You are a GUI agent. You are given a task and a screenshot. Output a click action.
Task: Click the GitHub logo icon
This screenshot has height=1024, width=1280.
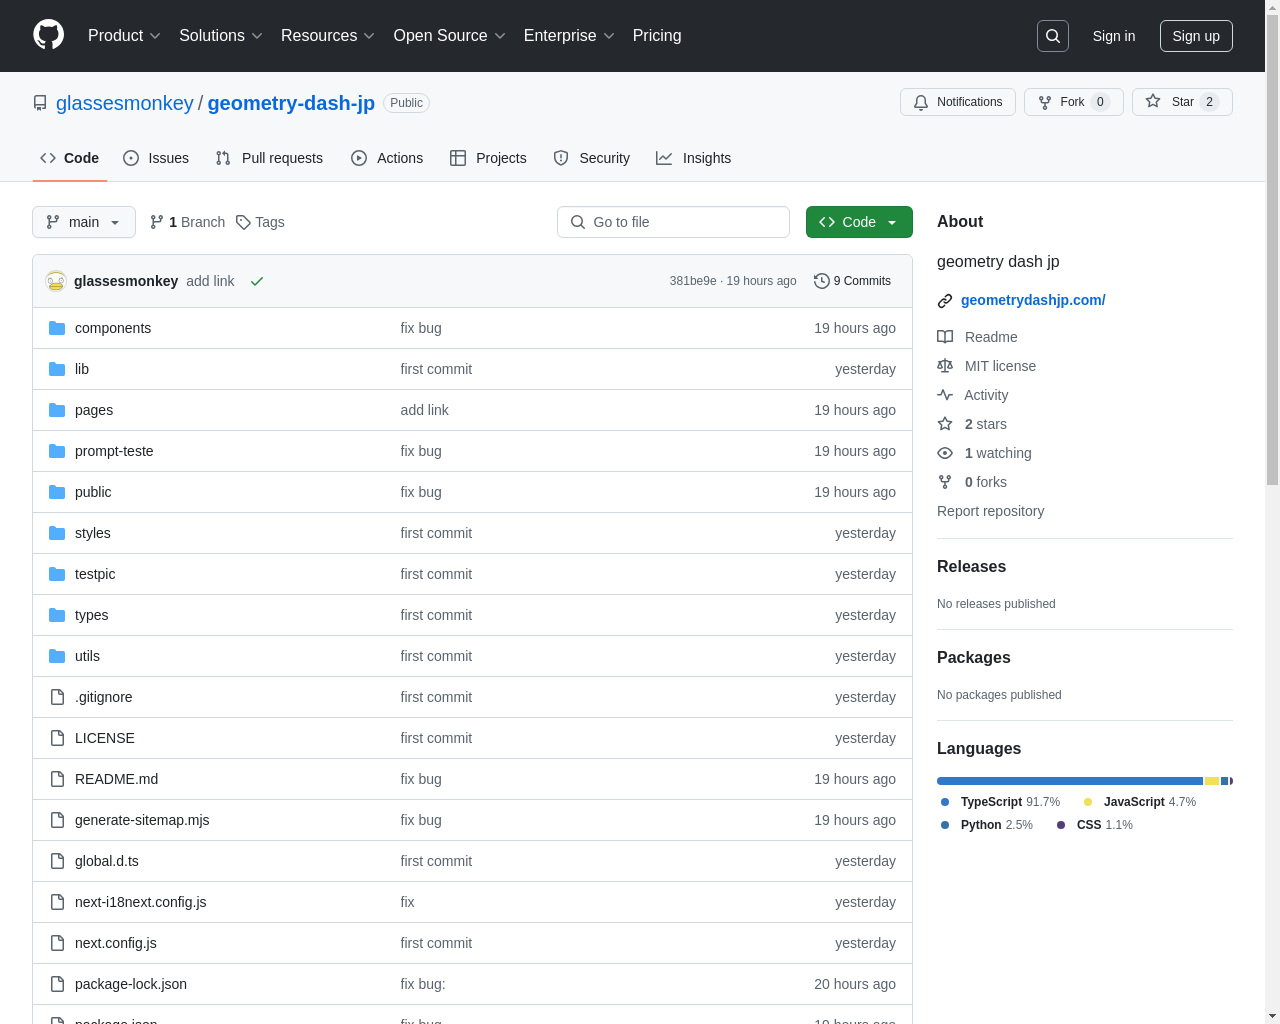49,35
